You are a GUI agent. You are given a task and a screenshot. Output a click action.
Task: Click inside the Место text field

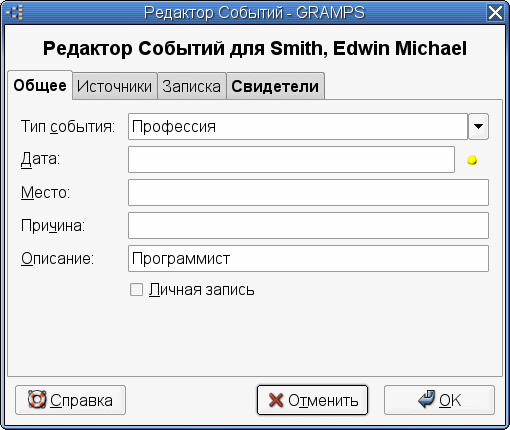(308, 192)
